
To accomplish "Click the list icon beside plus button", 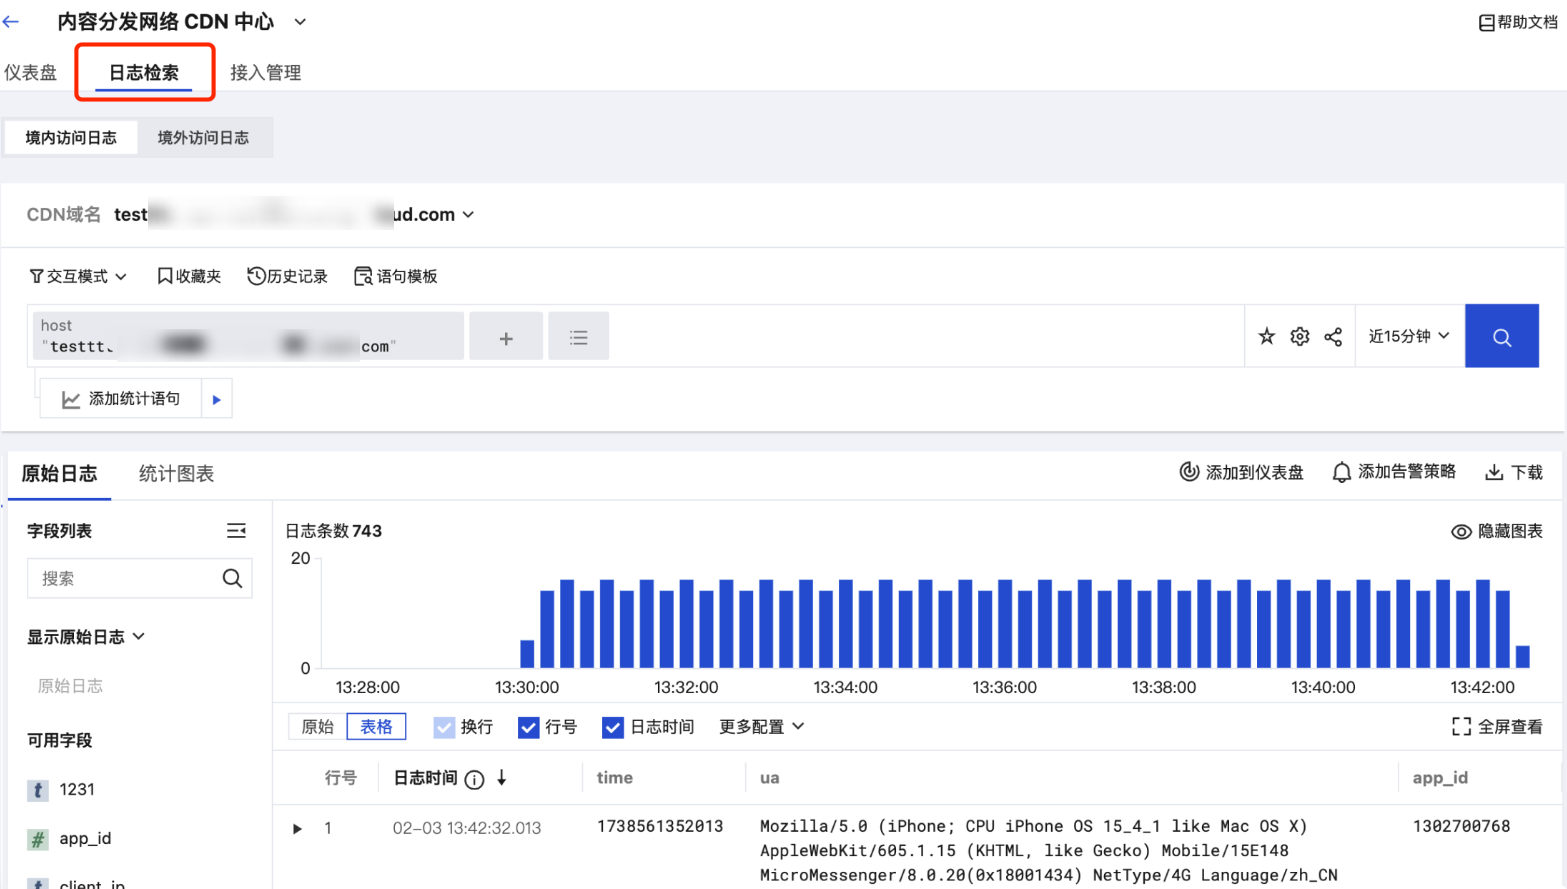I will pyautogui.click(x=578, y=338).
